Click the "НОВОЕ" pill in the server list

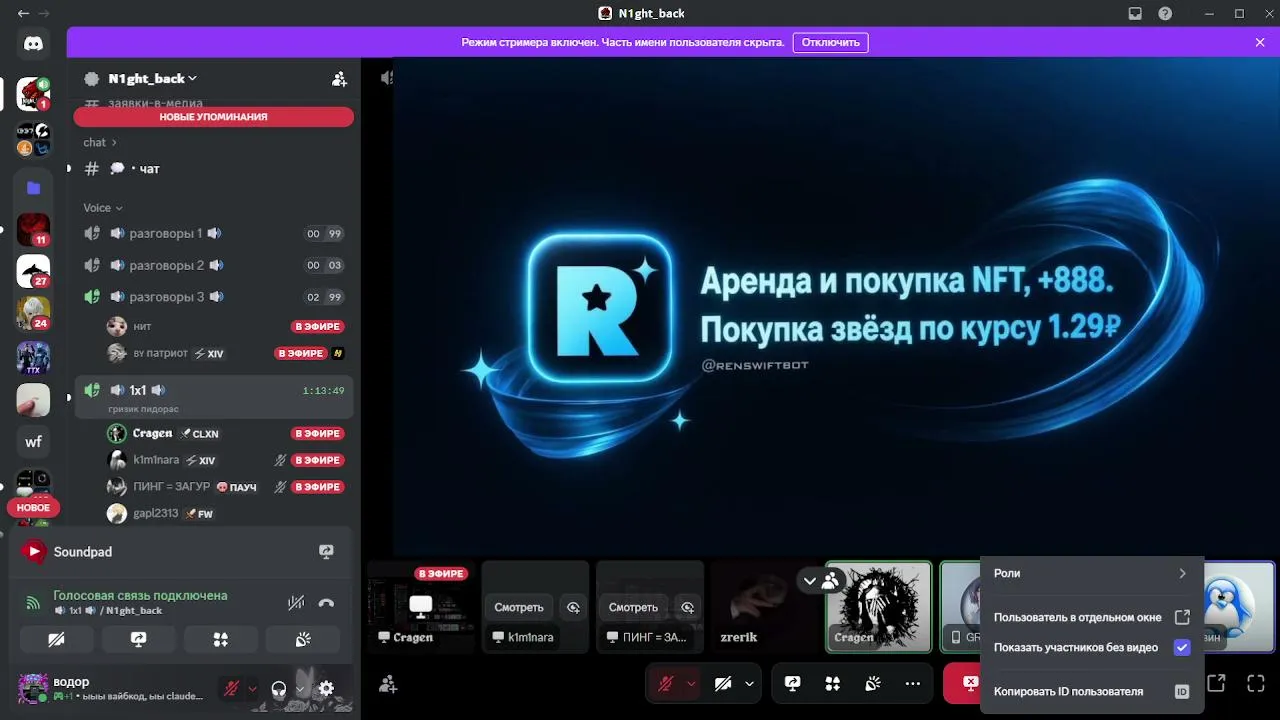(x=33, y=508)
